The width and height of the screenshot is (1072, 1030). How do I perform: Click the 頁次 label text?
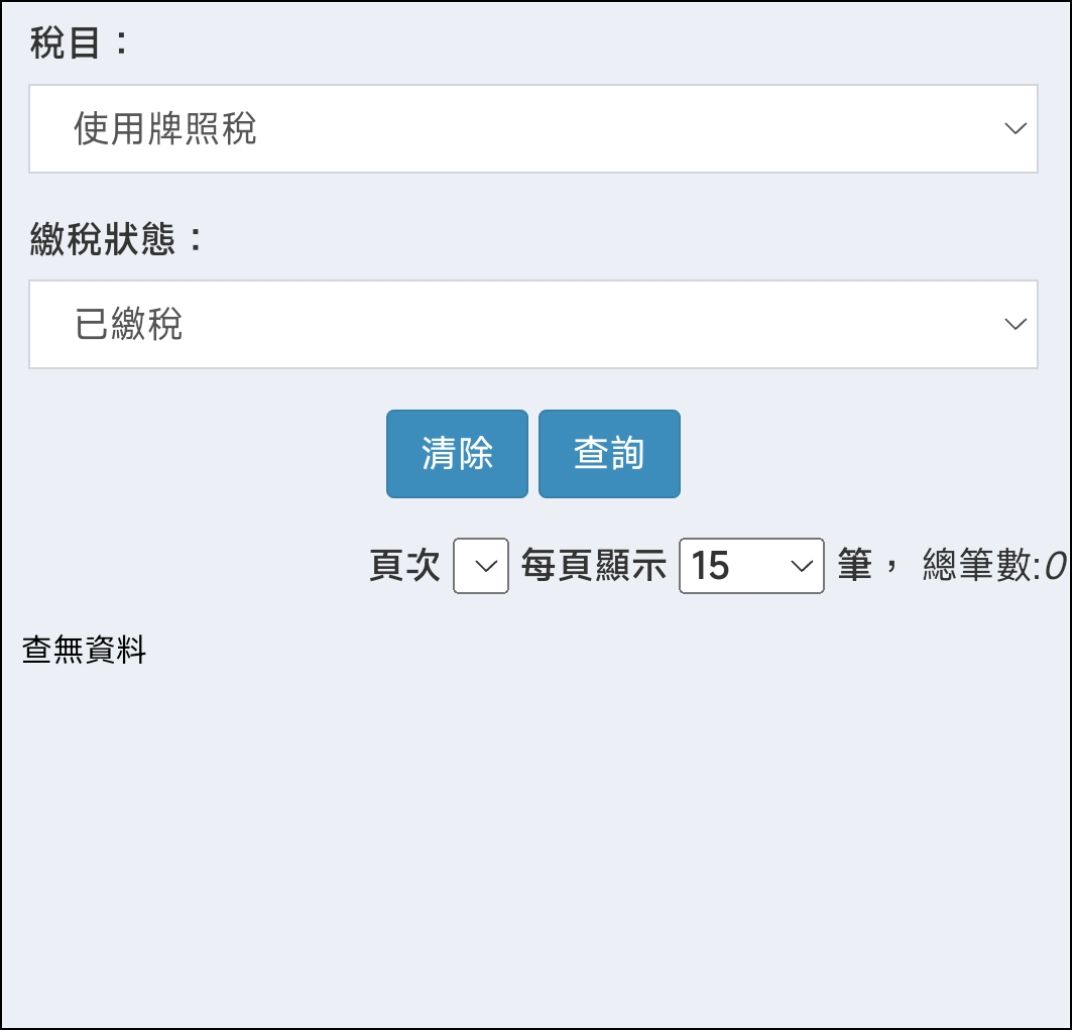(405, 567)
